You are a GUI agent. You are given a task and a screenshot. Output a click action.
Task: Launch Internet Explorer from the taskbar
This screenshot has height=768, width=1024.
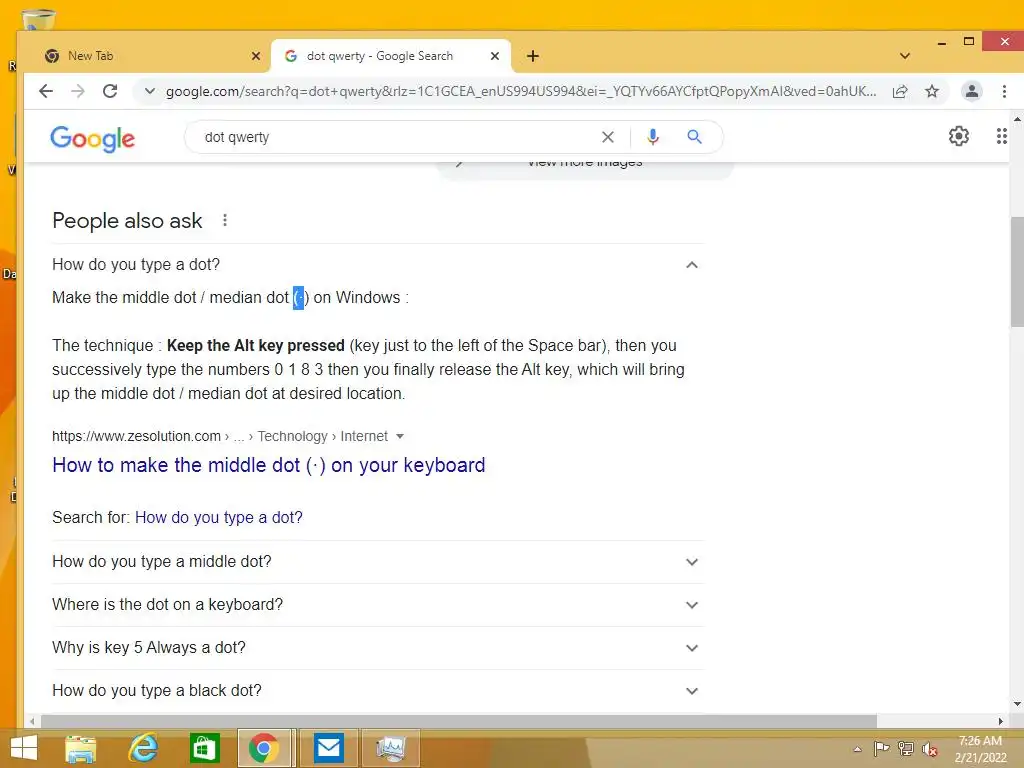[143, 748]
